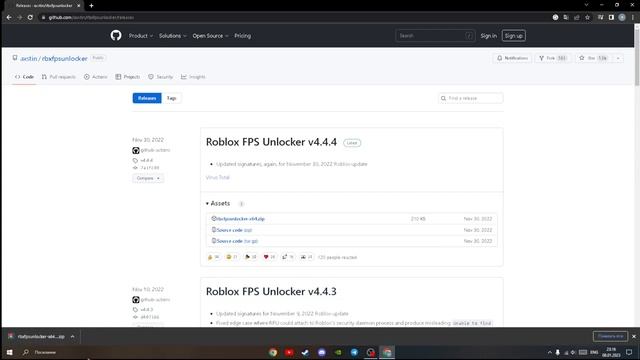The width and height of the screenshot is (640, 360).
Task: Open the Product menu
Action: click(141, 36)
